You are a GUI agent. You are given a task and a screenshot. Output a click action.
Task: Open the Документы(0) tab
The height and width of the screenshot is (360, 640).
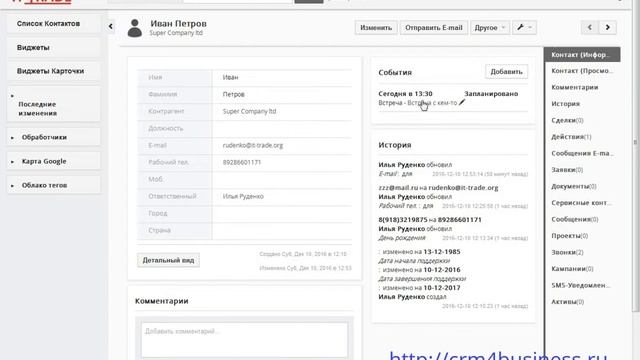coord(574,186)
